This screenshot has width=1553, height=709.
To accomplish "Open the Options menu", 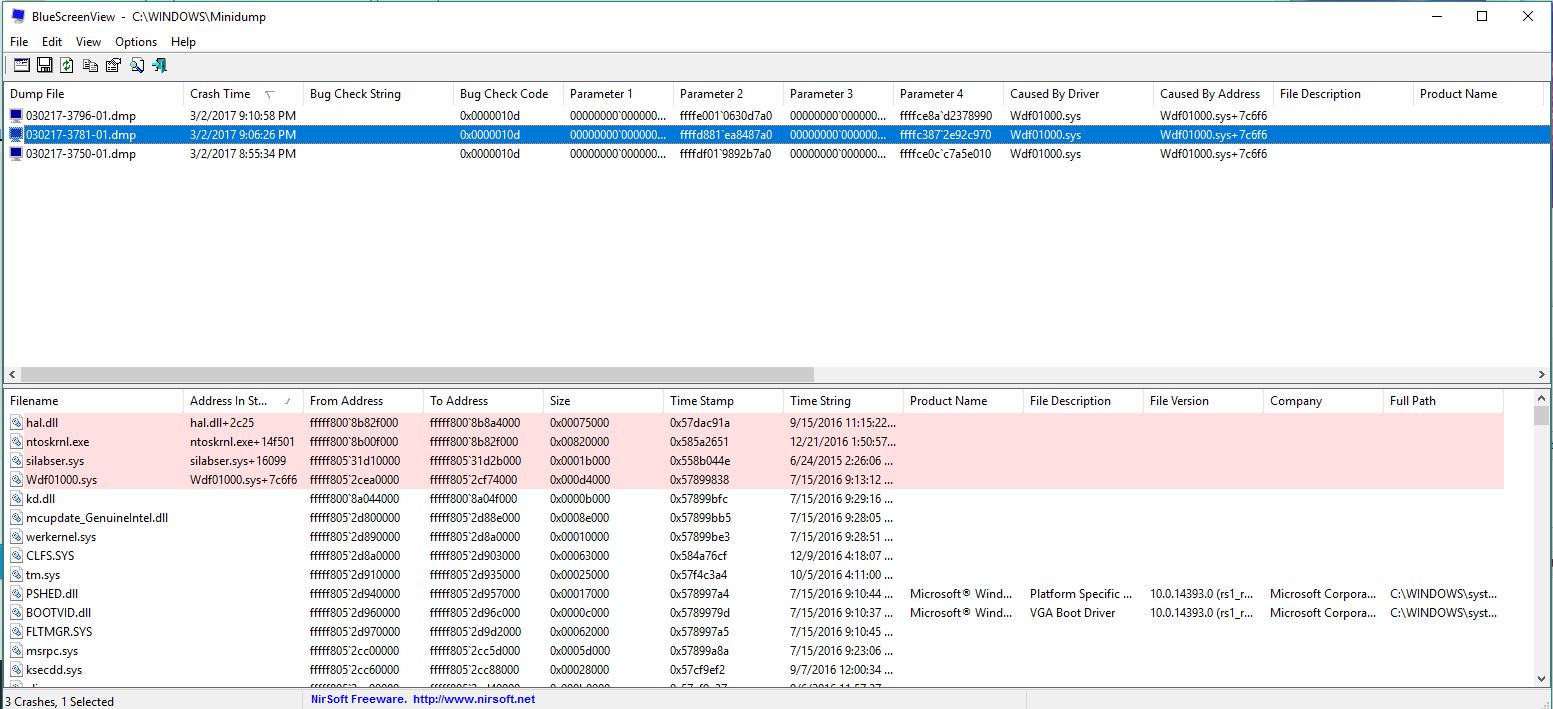I will pos(136,42).
